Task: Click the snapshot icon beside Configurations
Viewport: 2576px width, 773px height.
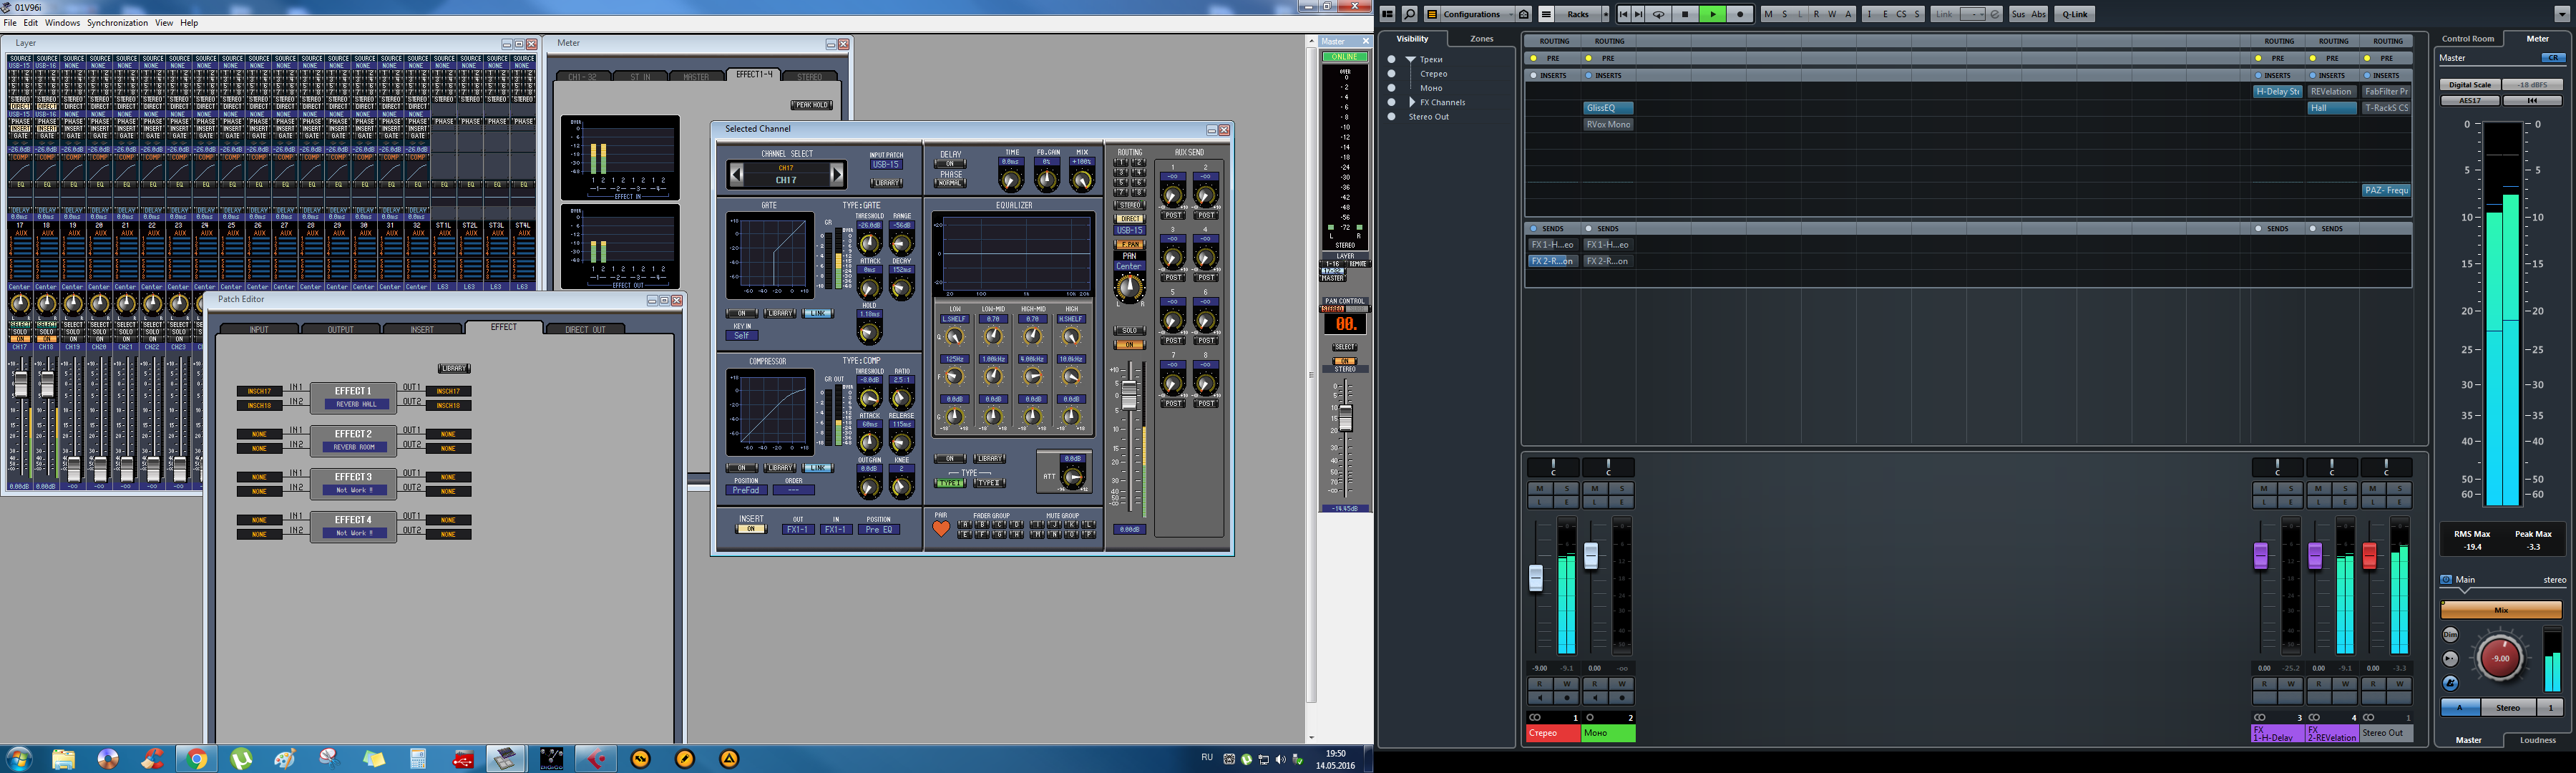Action: (1524, 14)
